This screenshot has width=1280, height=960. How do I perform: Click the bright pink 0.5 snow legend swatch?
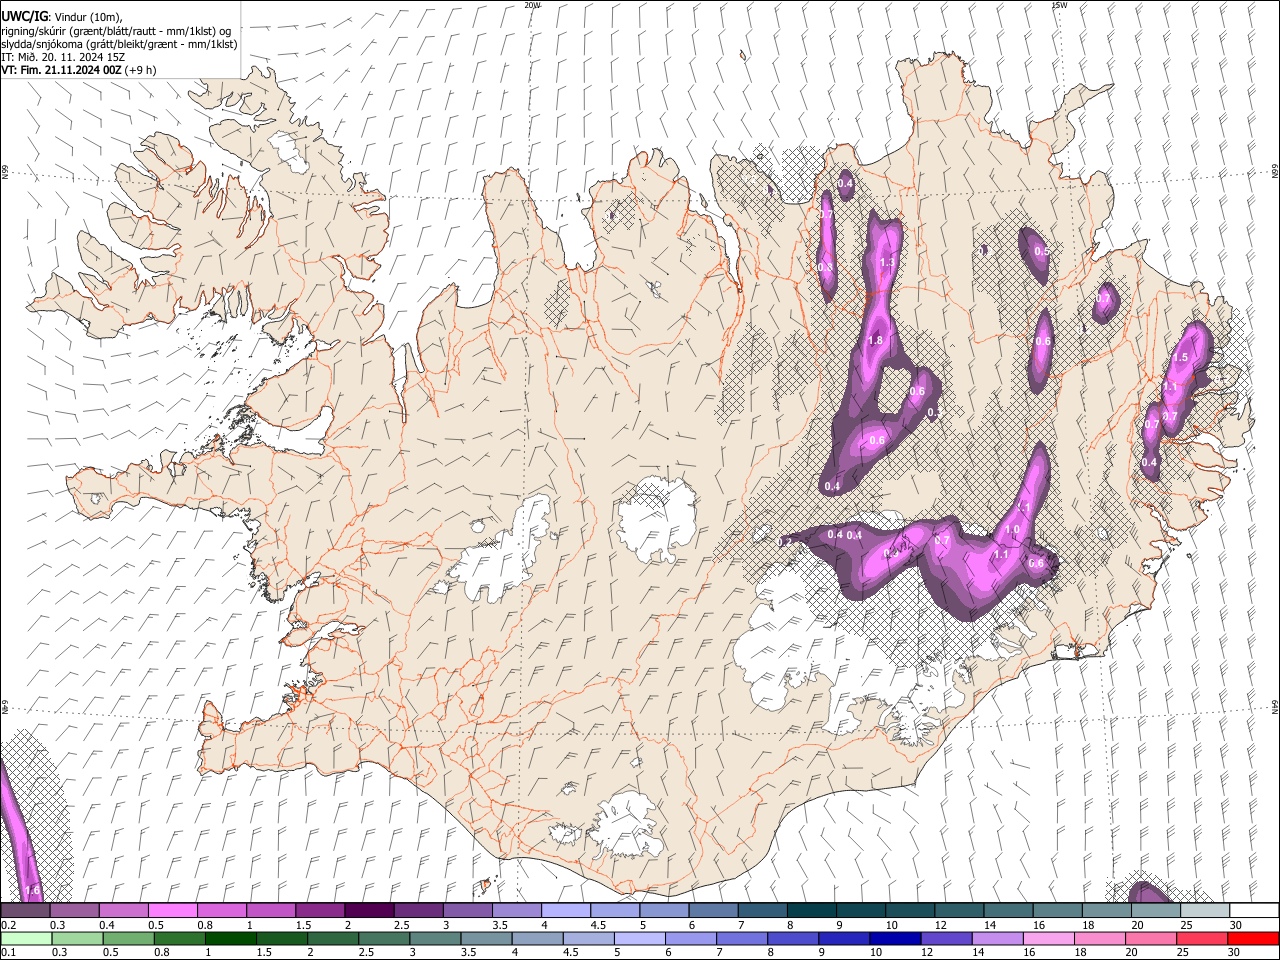(172, 910)
